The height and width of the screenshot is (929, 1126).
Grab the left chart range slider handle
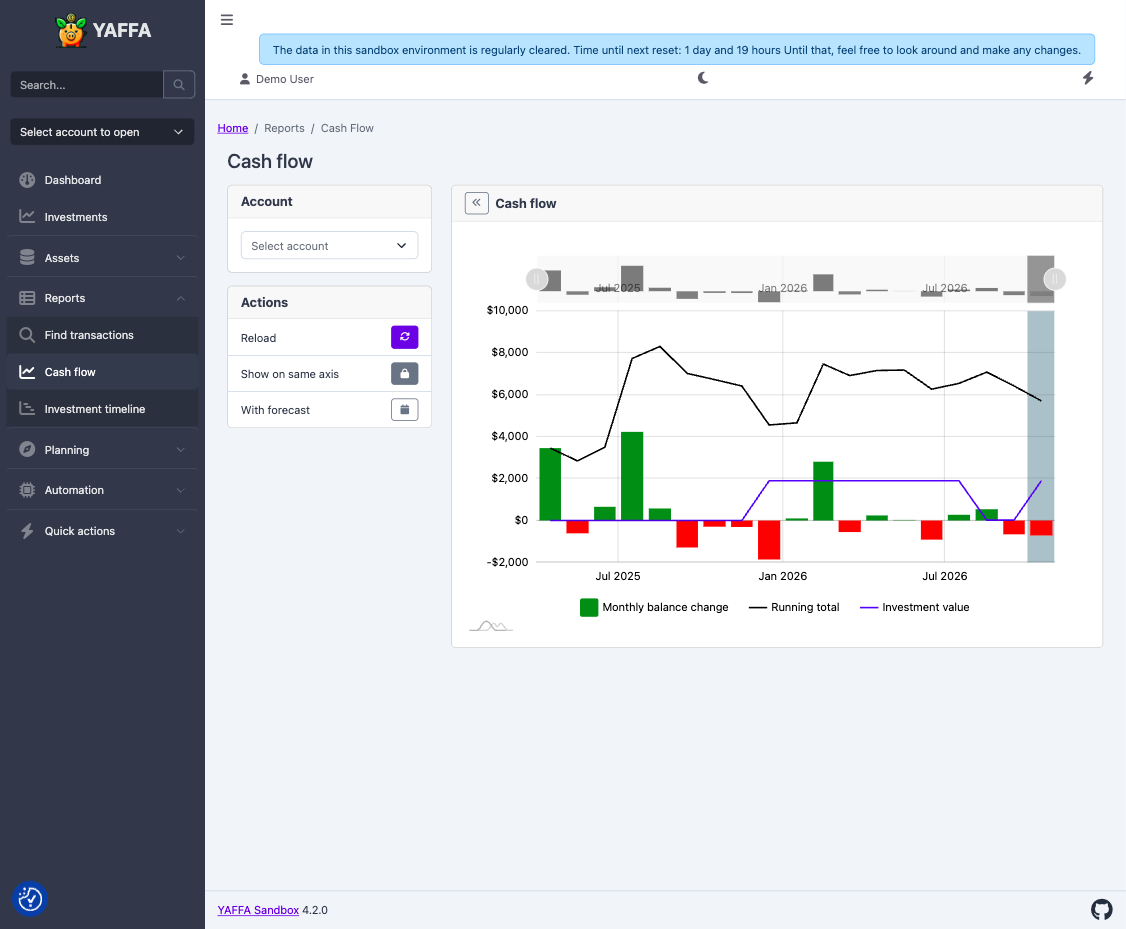coord(536,279)
